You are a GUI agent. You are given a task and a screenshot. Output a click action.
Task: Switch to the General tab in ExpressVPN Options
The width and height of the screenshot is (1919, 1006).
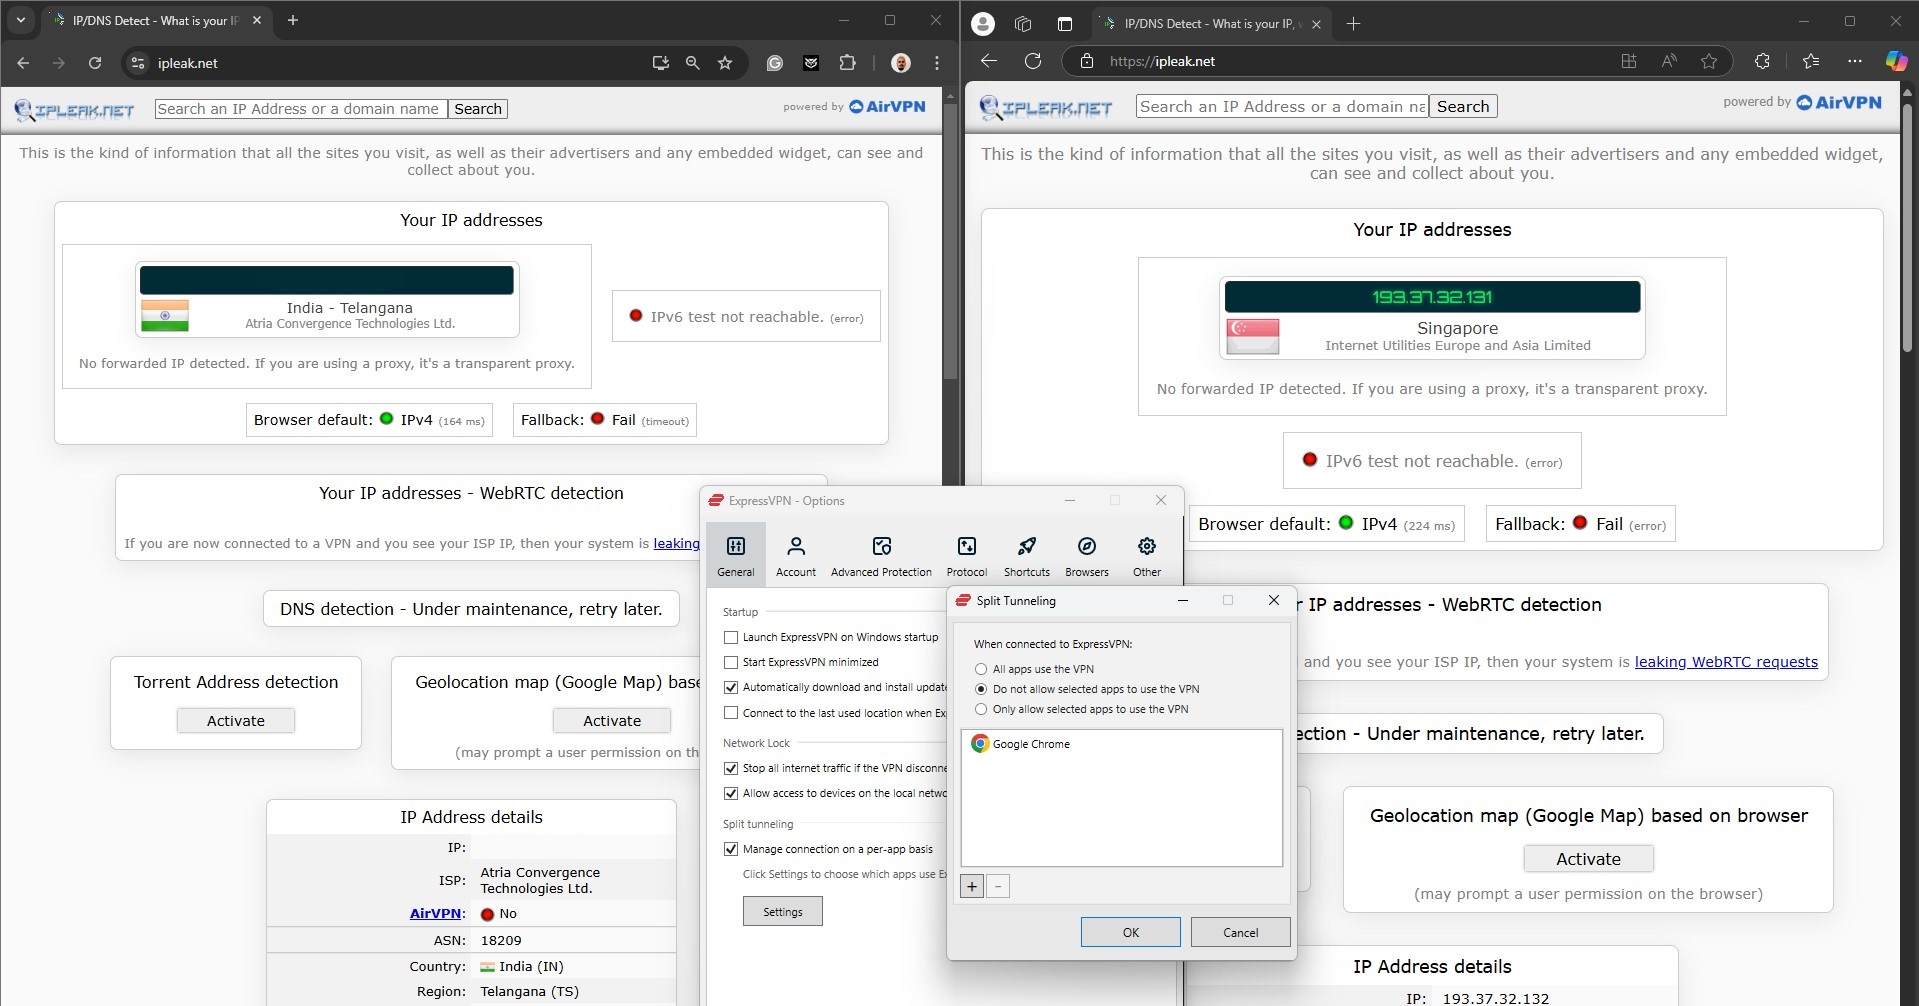(x=735, y=556)
